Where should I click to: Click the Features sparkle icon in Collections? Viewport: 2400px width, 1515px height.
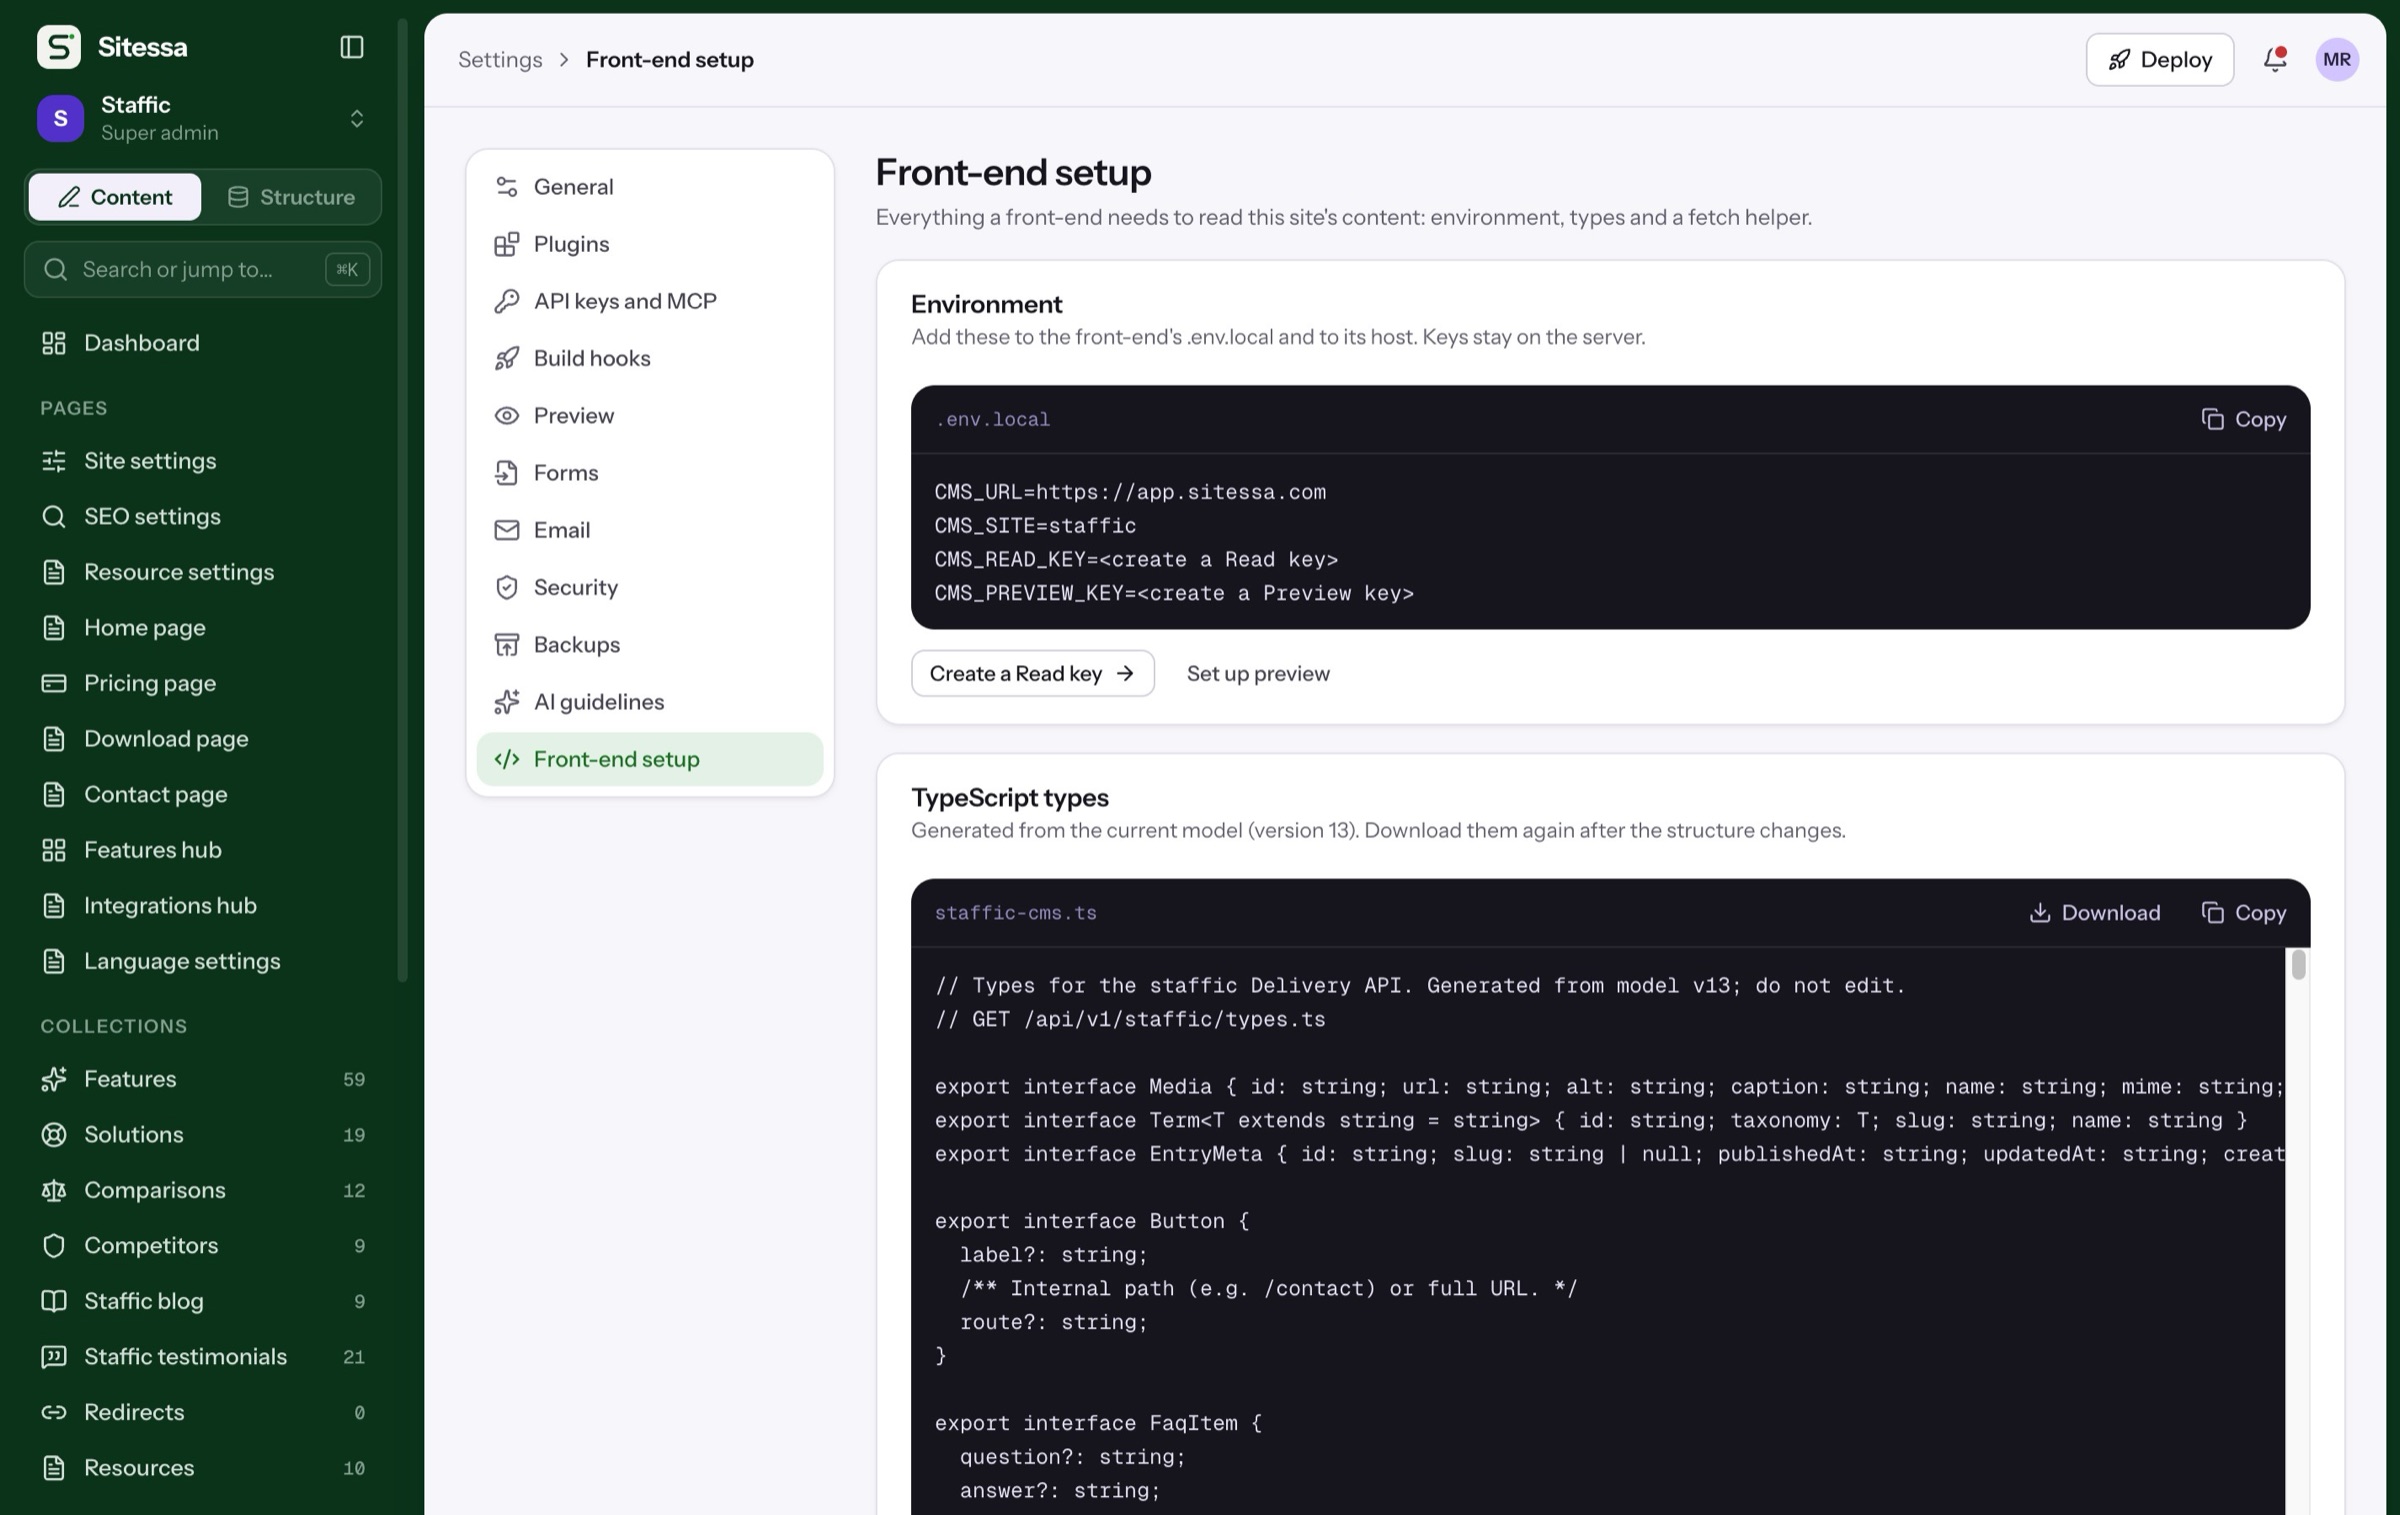pyautogui.click(x=54, y=1079)
